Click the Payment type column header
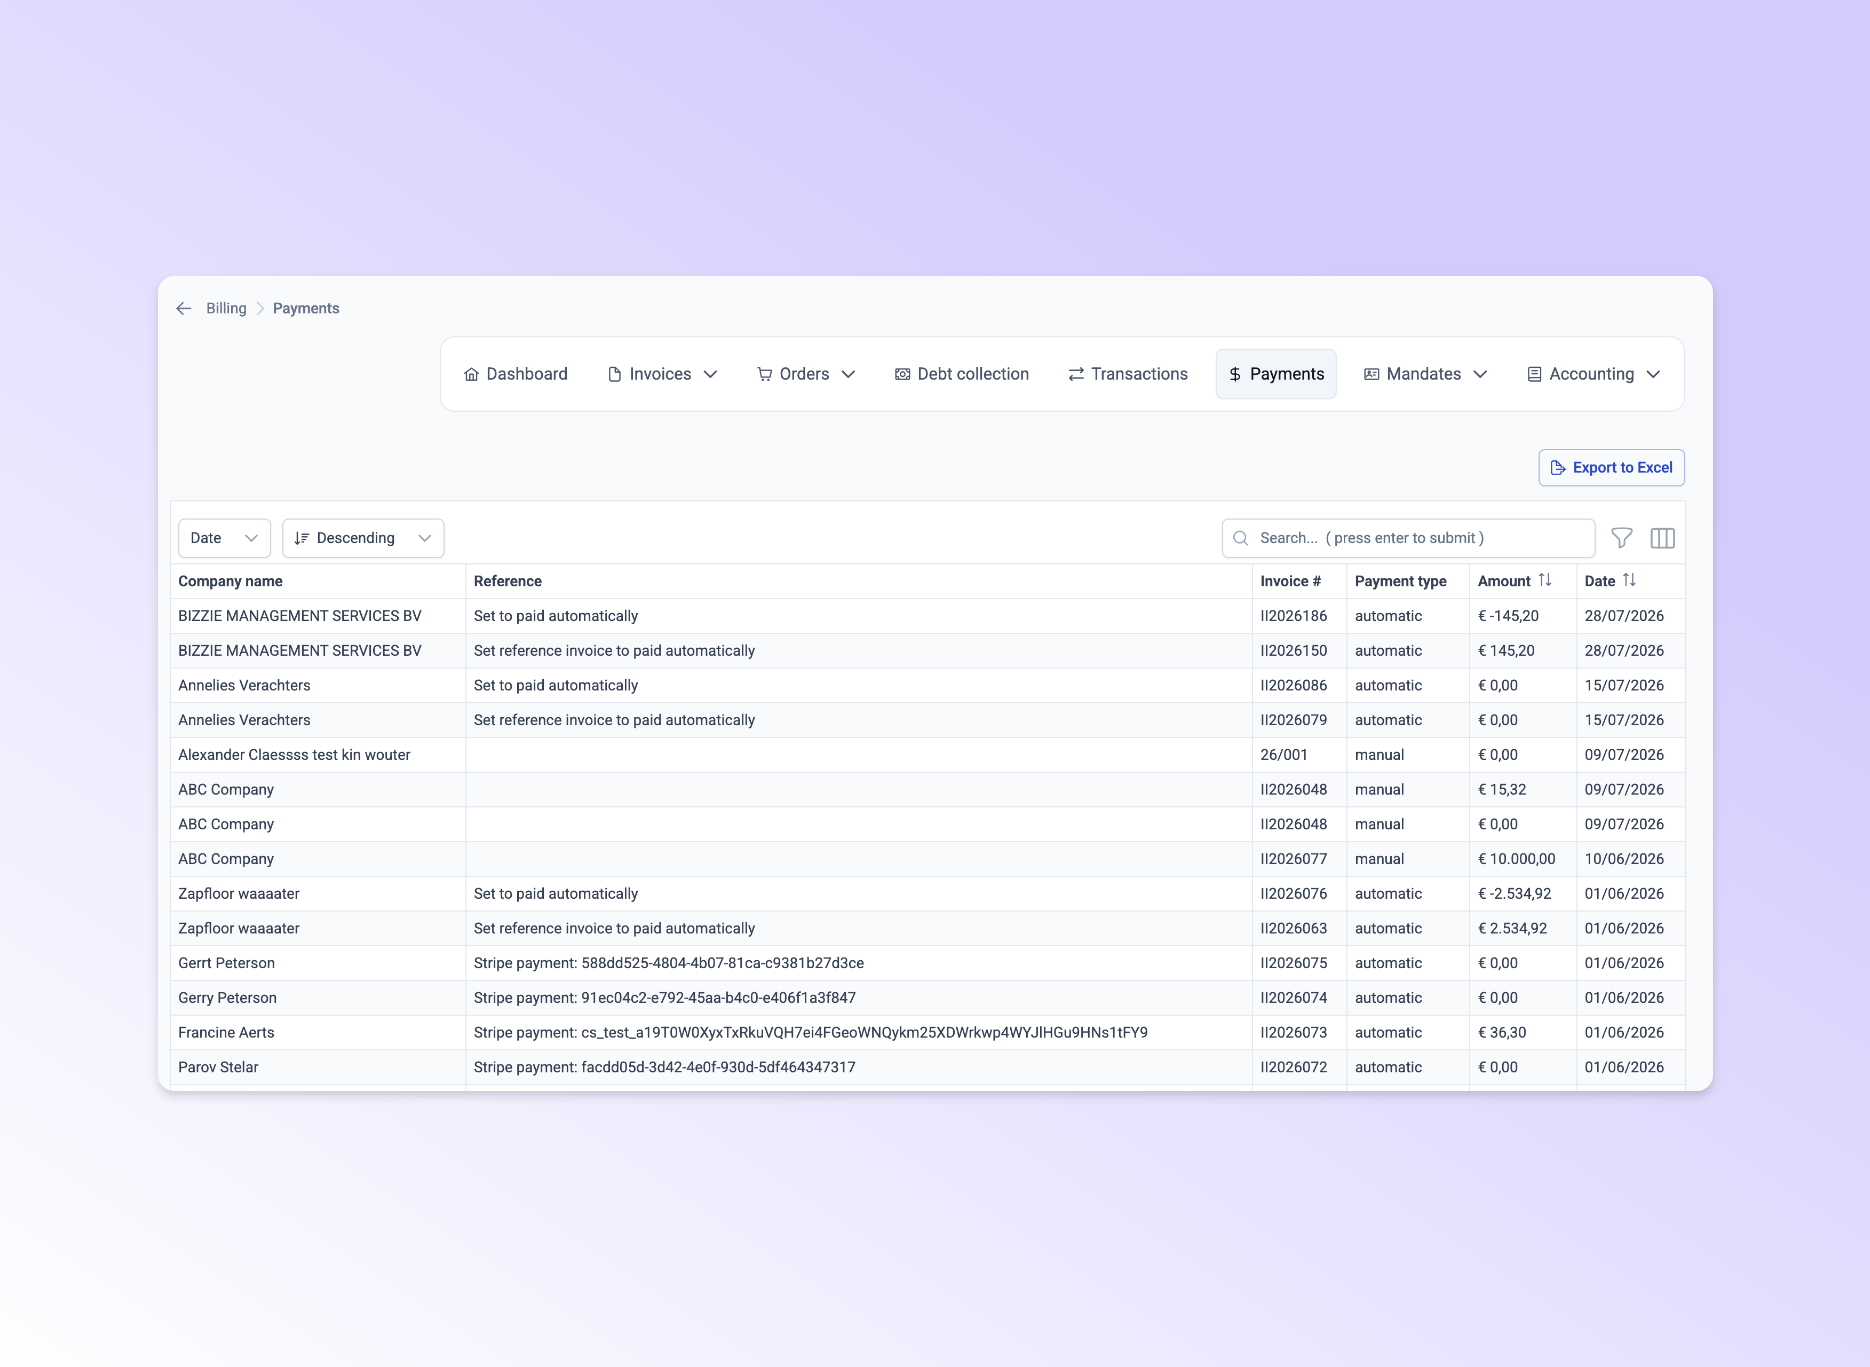 point(1400,581)
